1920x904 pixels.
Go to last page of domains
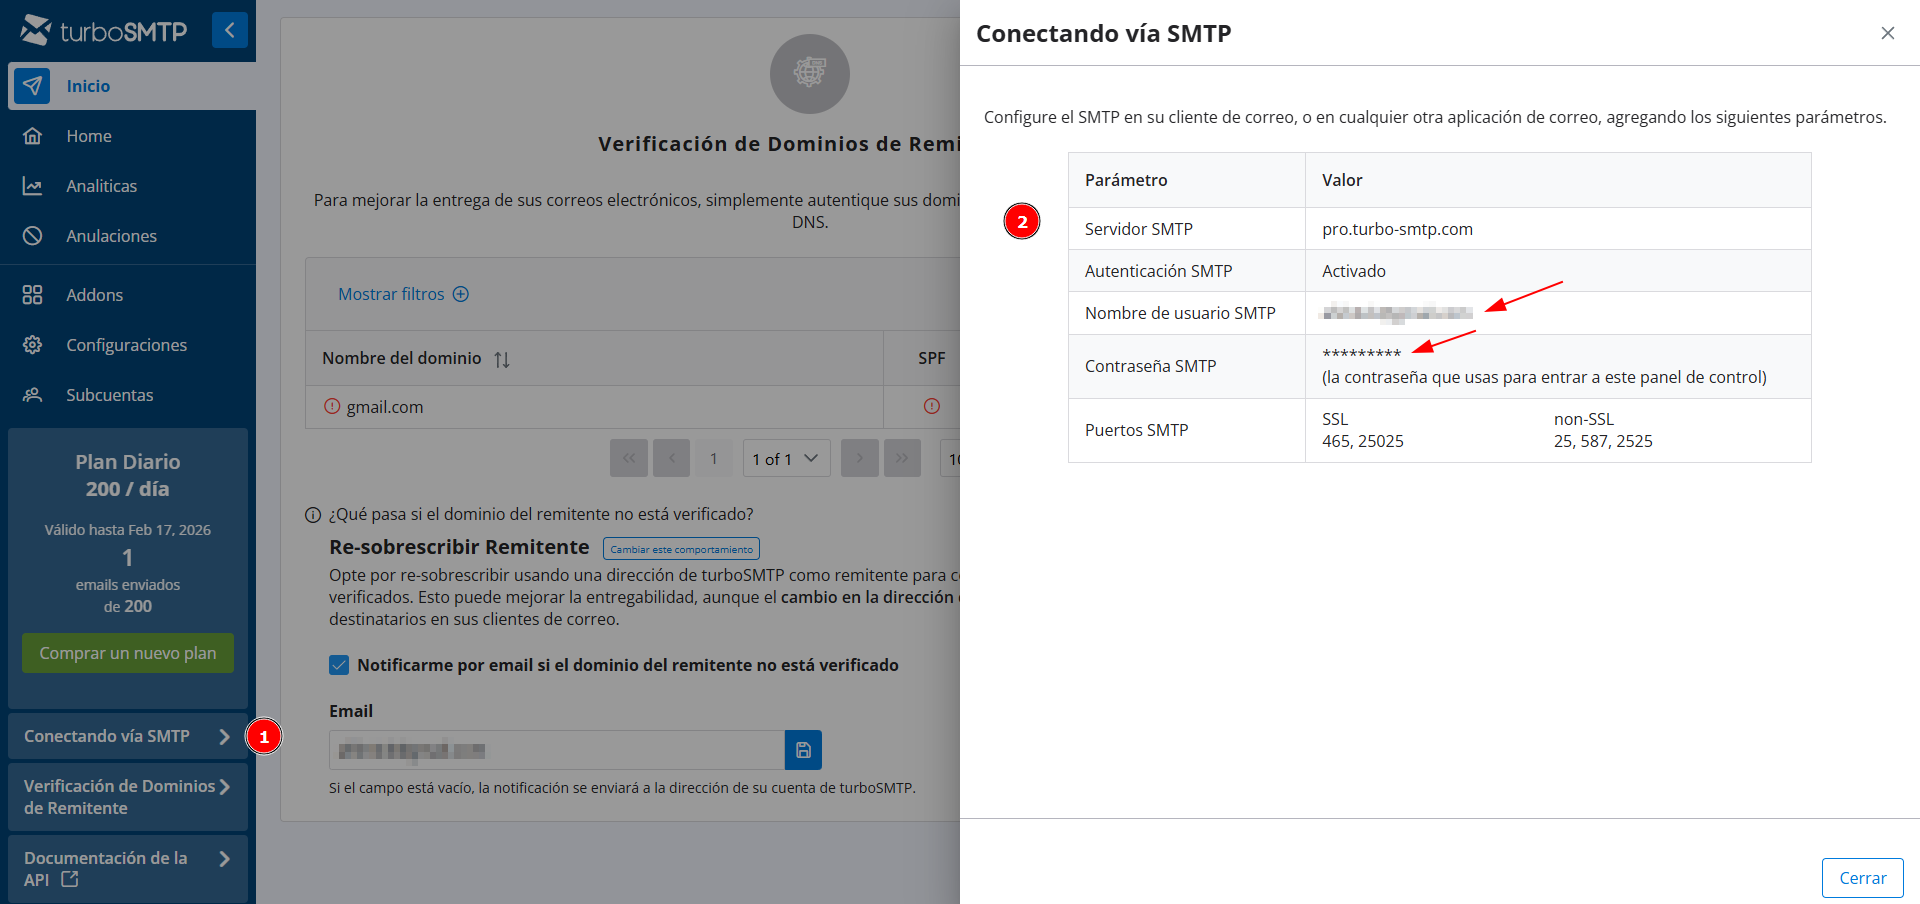[x=902, y=458]
